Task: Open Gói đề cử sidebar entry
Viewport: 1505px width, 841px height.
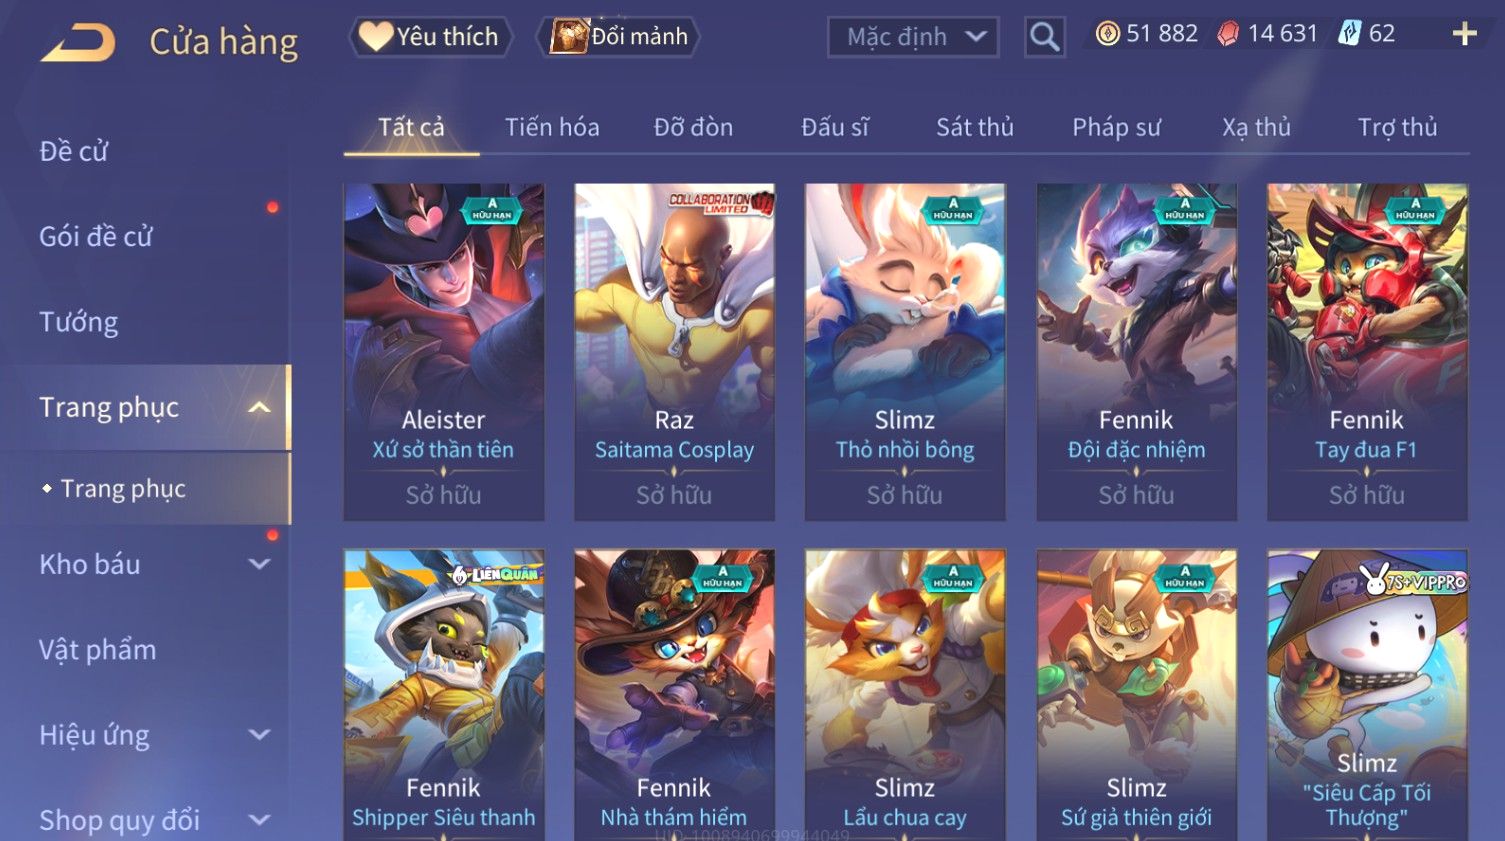Action: point(96,236)
